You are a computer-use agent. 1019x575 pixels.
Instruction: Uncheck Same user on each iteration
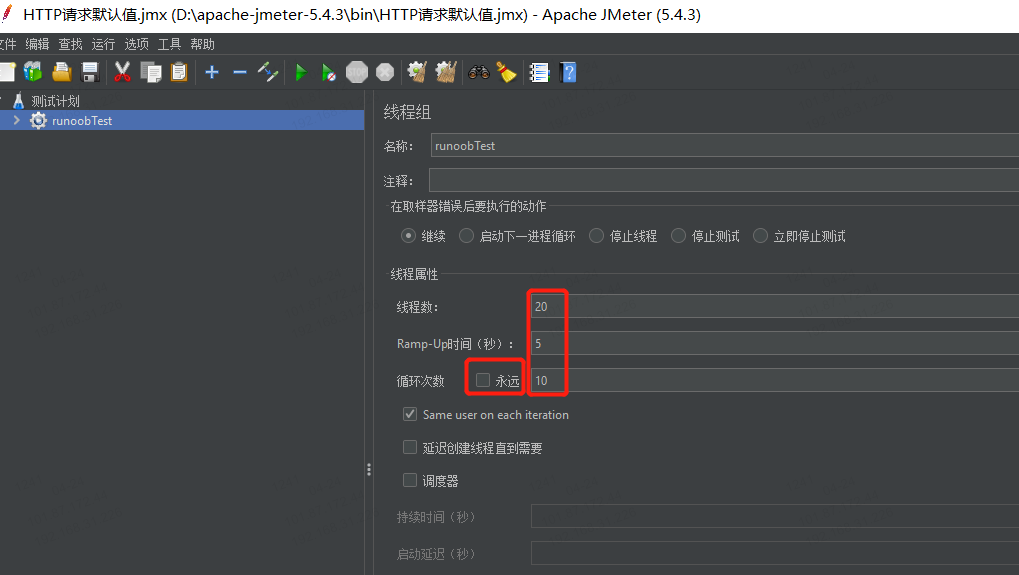coord(409,414)
